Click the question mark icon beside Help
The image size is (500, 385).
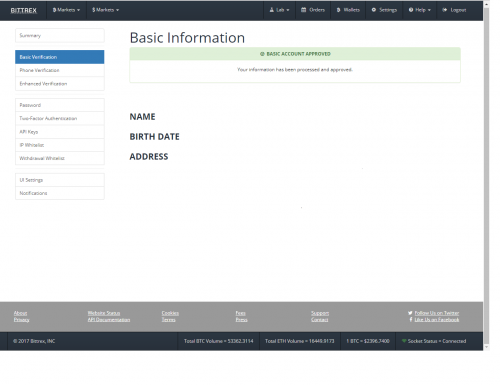(411, 10)
